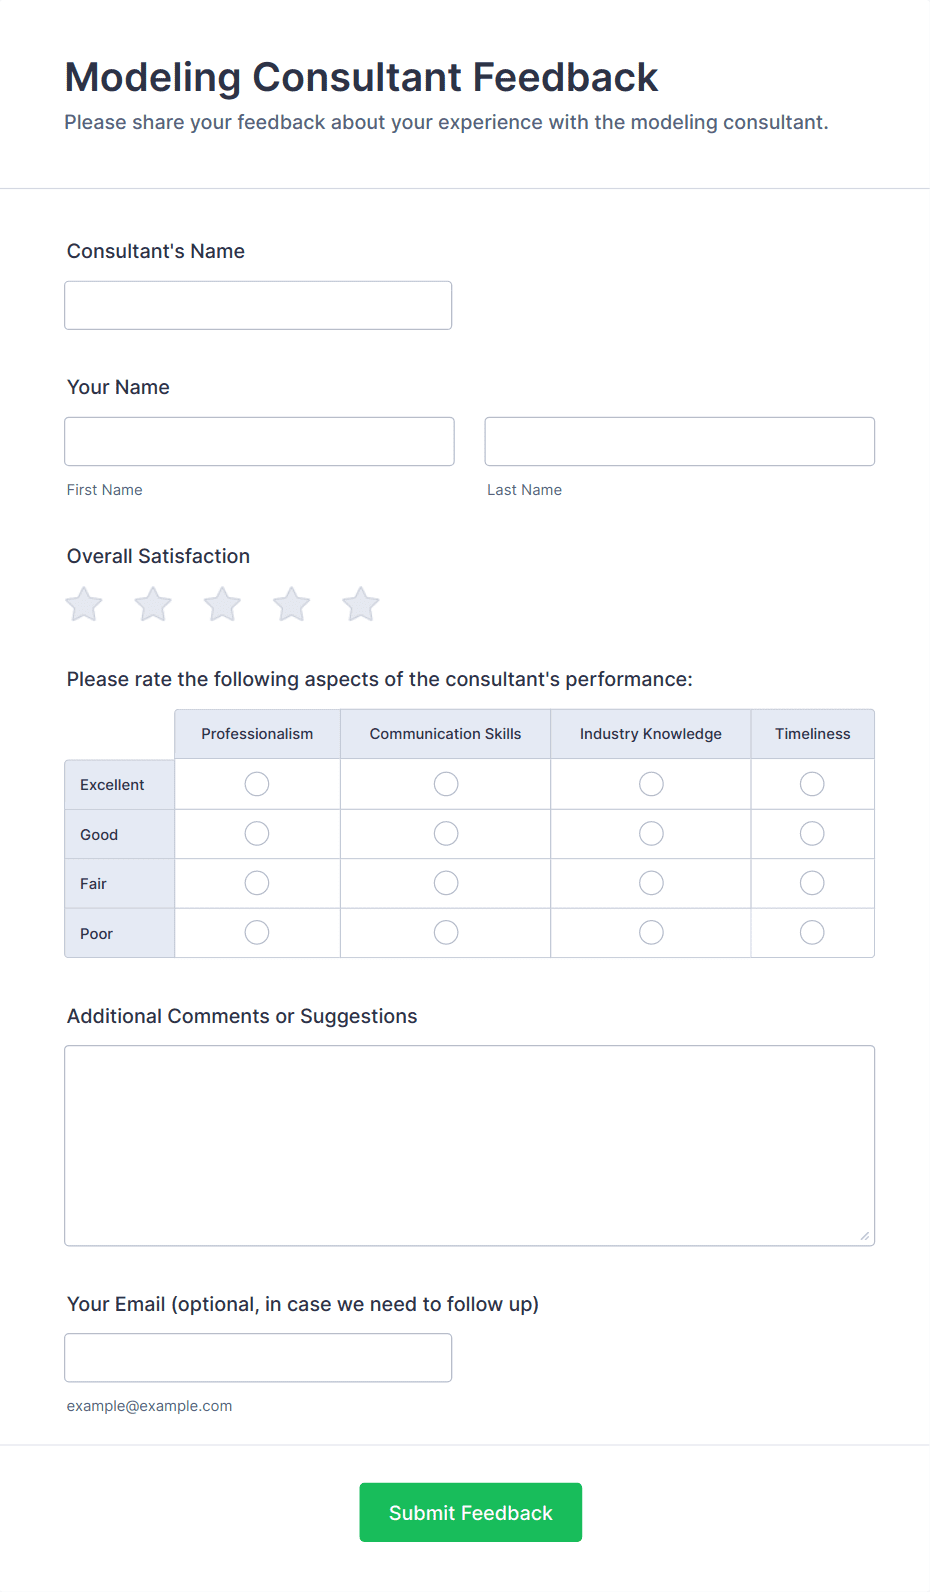Pick Poor for Professionalism
This screenshot has height=1592, width=930.
(x=257, y=933)
